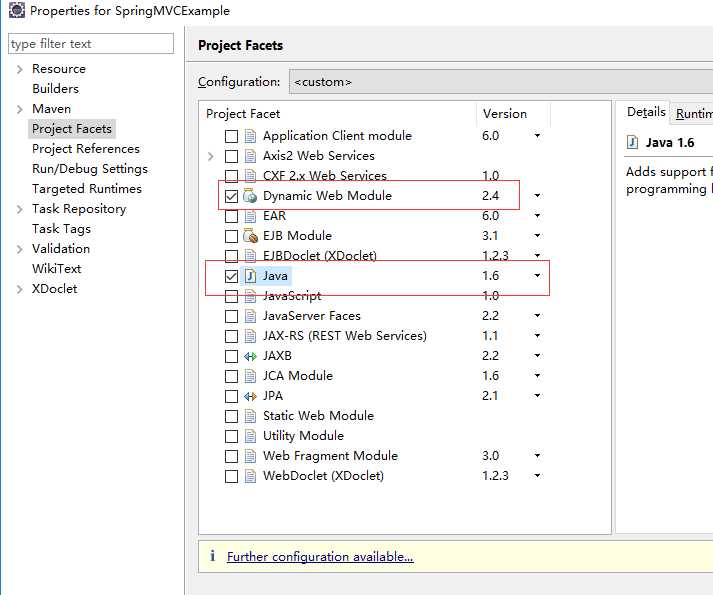Click the JAX-RS facet file icon
This screenshot has width=713, height=595.
[x=250, y=336]
